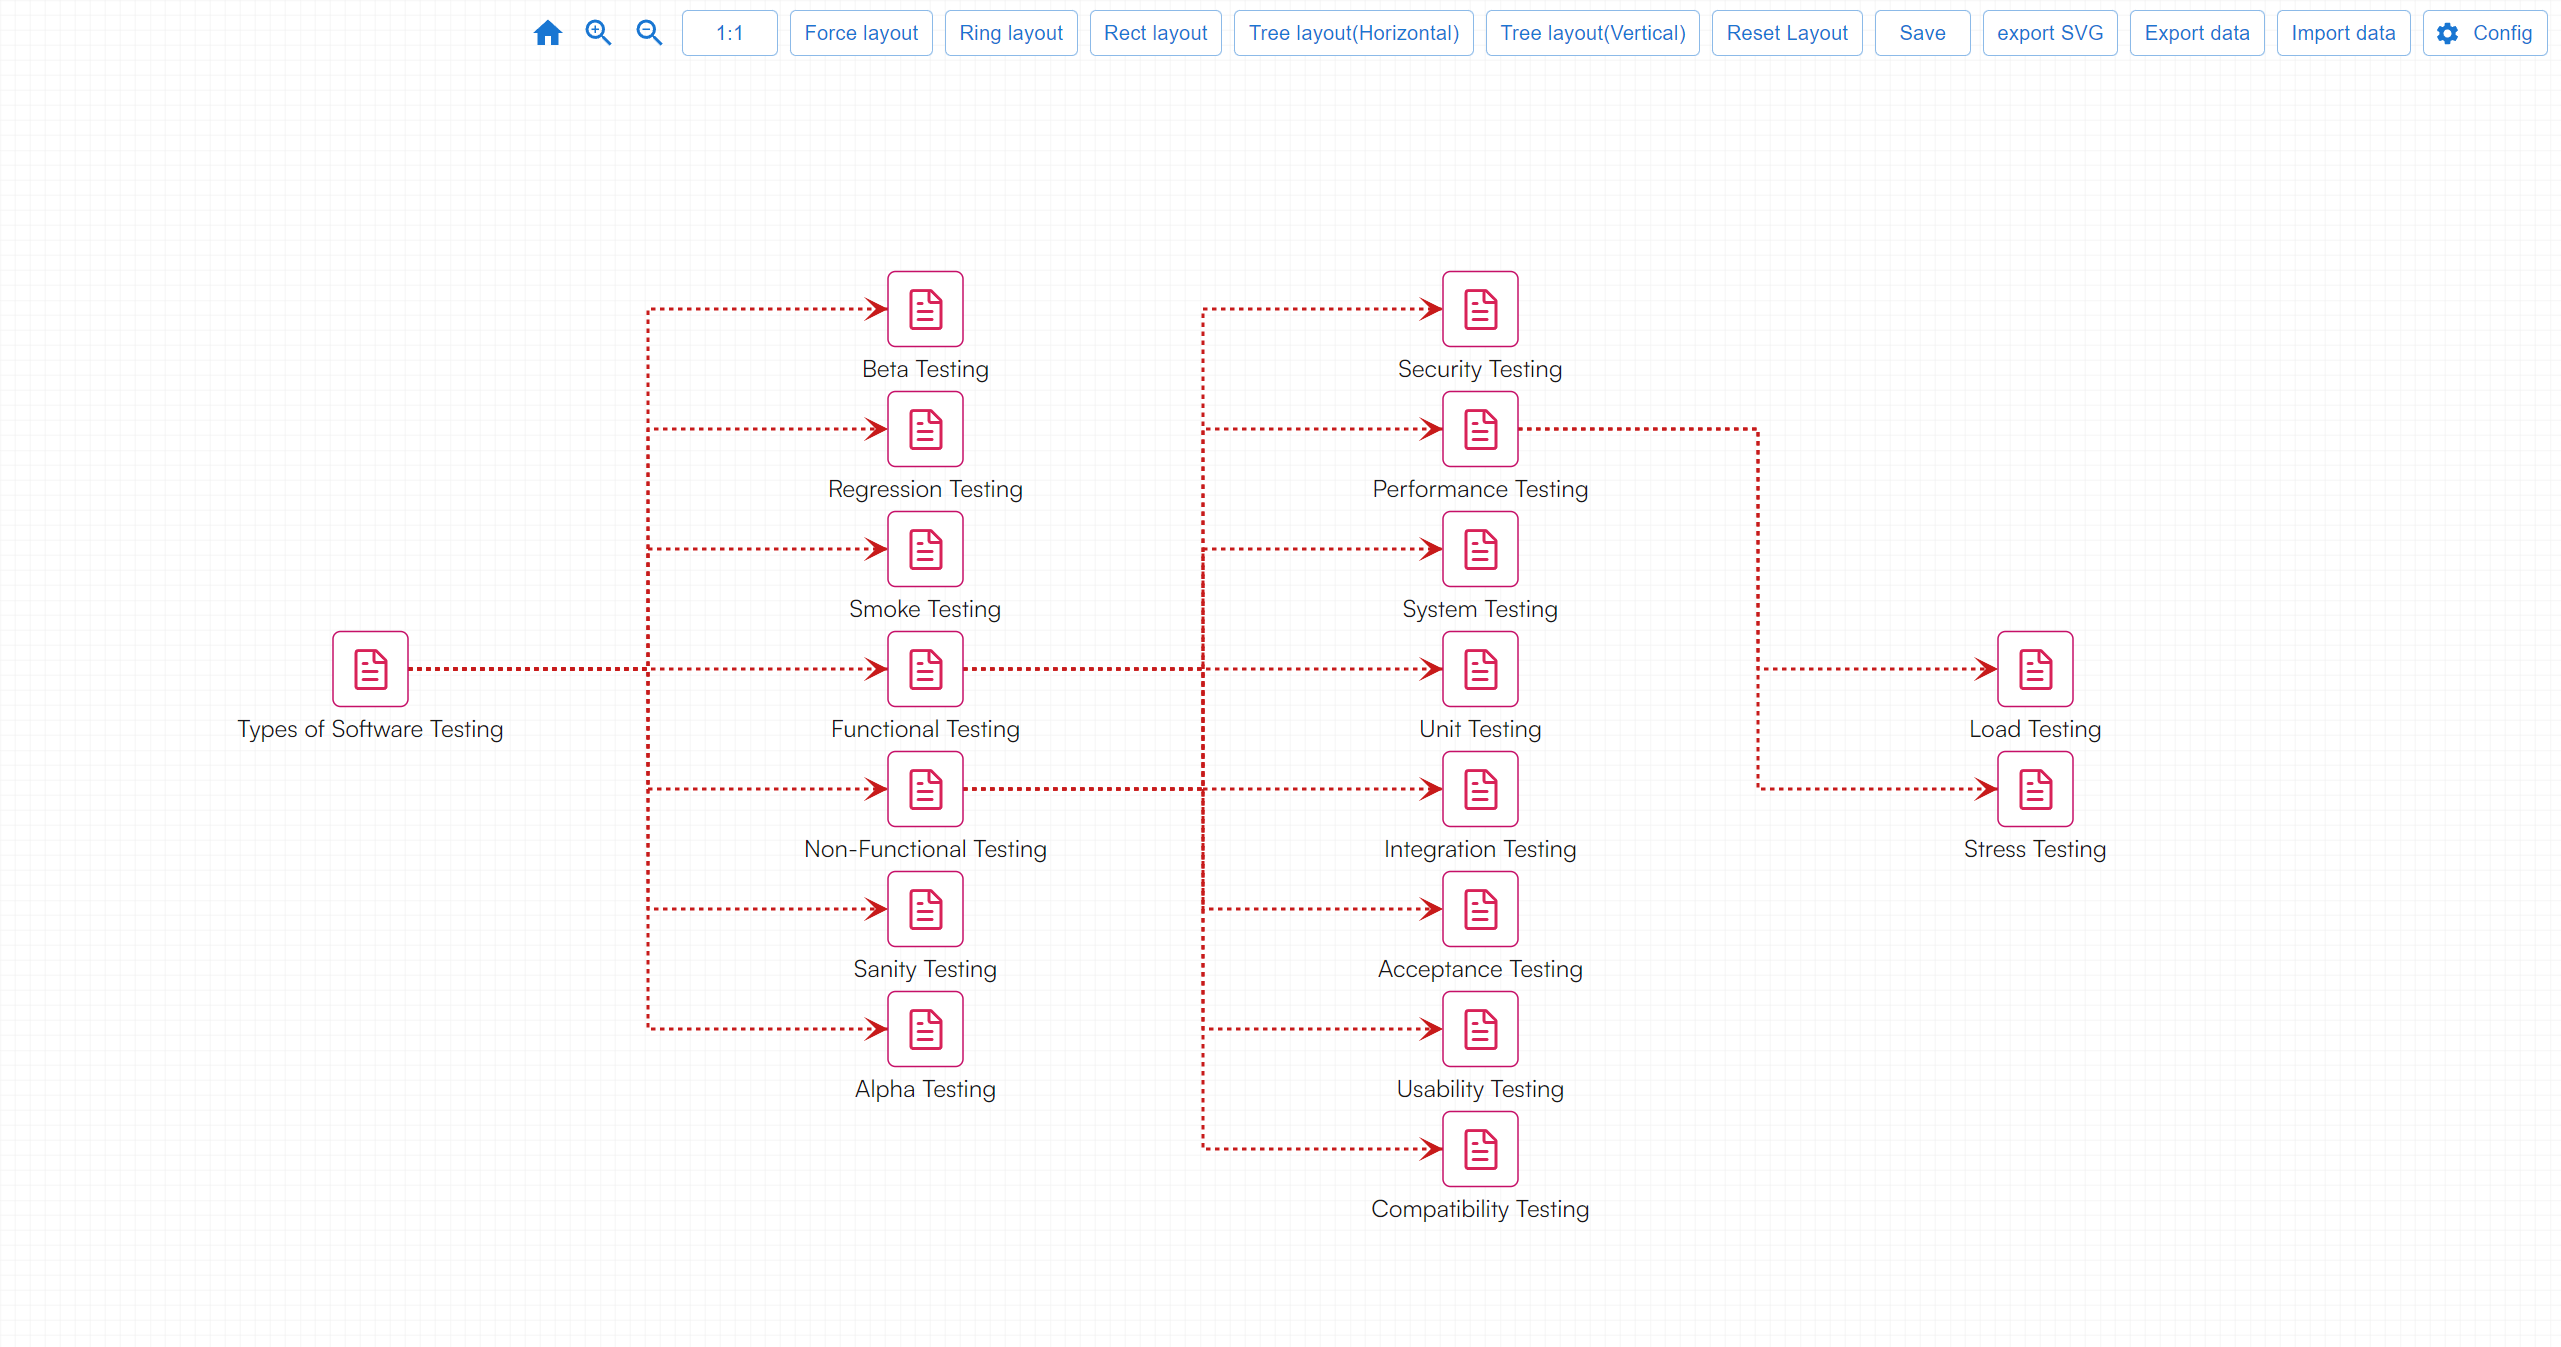Select the Load Testing node icon

[x=2035, y=669]
